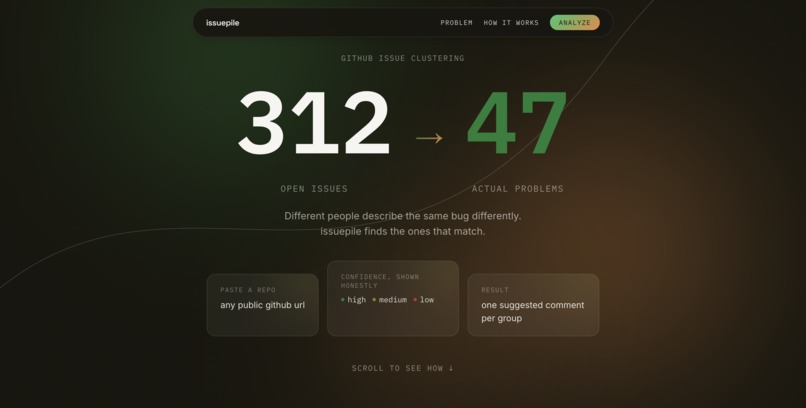806x408 pixels.
Task: Click the Analyze button
Action: point(575,23)
